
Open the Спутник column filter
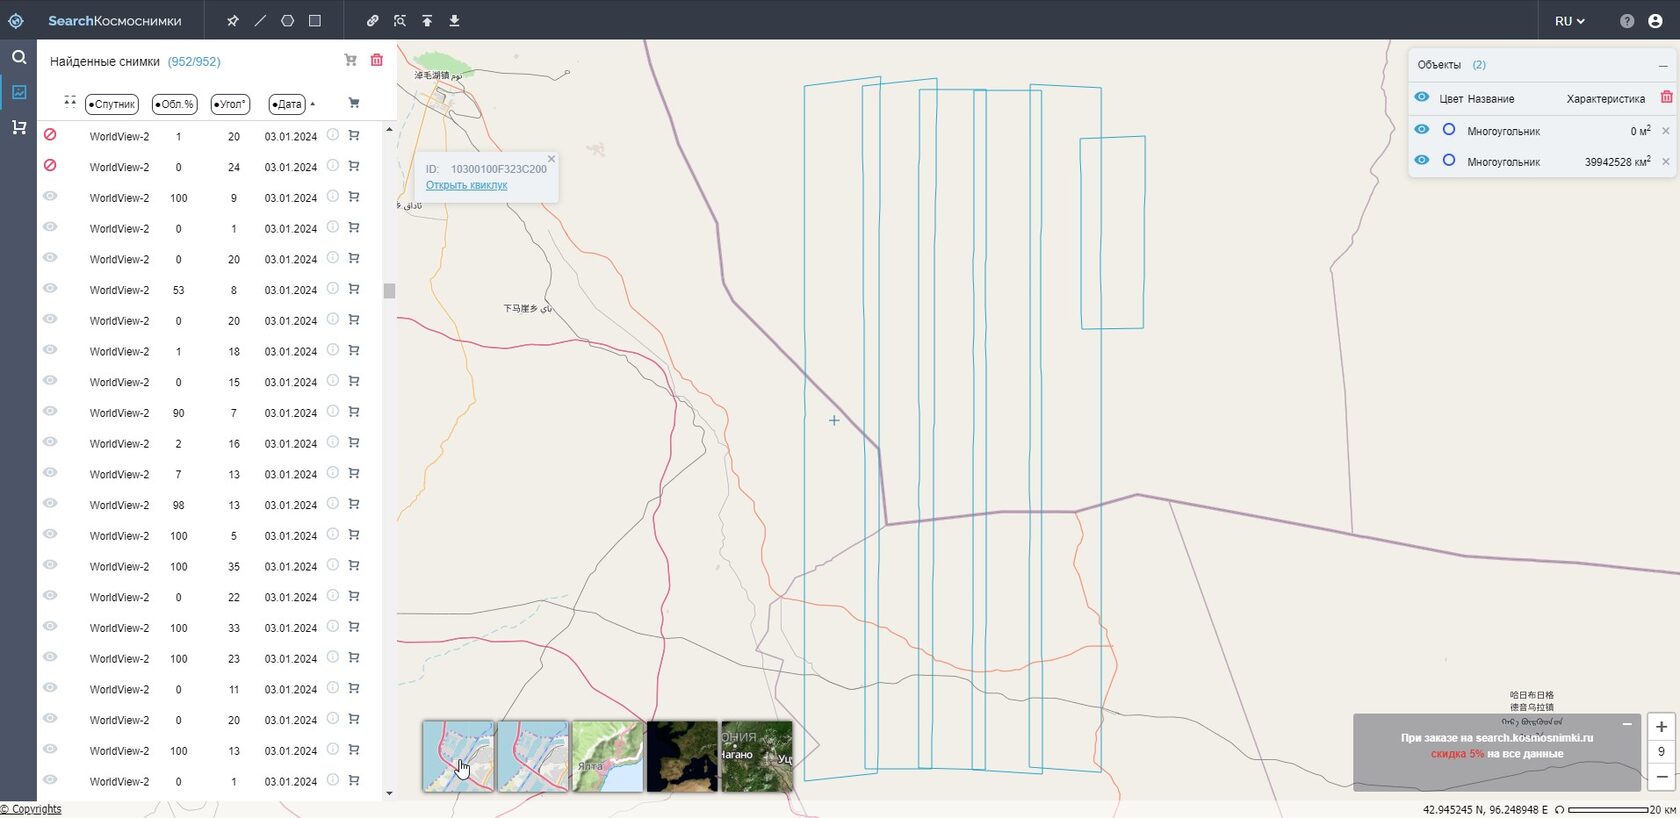point(112,104)
